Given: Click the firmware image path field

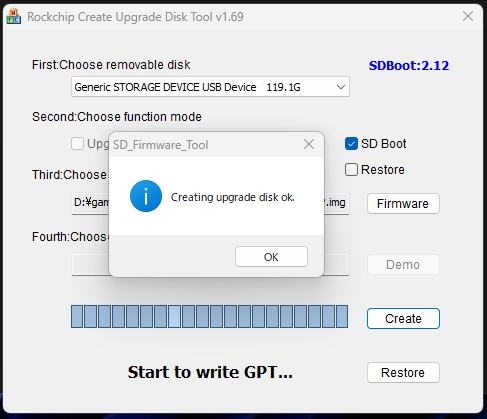Looking at the screenshot, I should tap(210, 203).
